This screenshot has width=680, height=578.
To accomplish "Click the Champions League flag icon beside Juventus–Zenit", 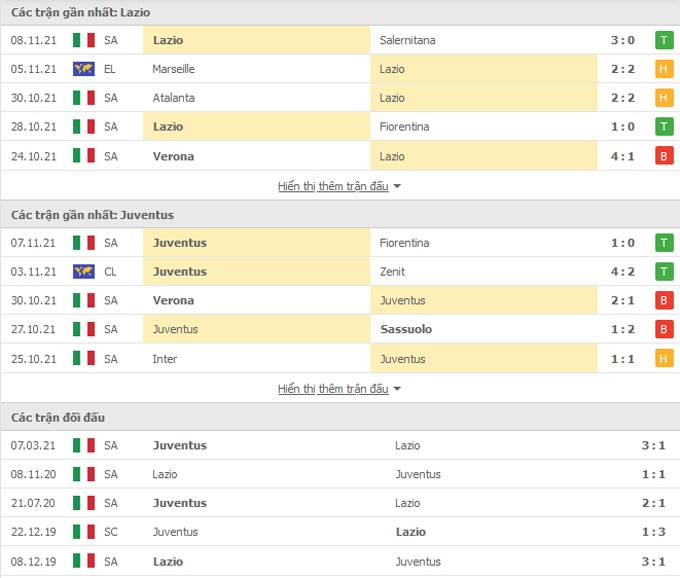I will pyautogui.click(x=84, y=271).
